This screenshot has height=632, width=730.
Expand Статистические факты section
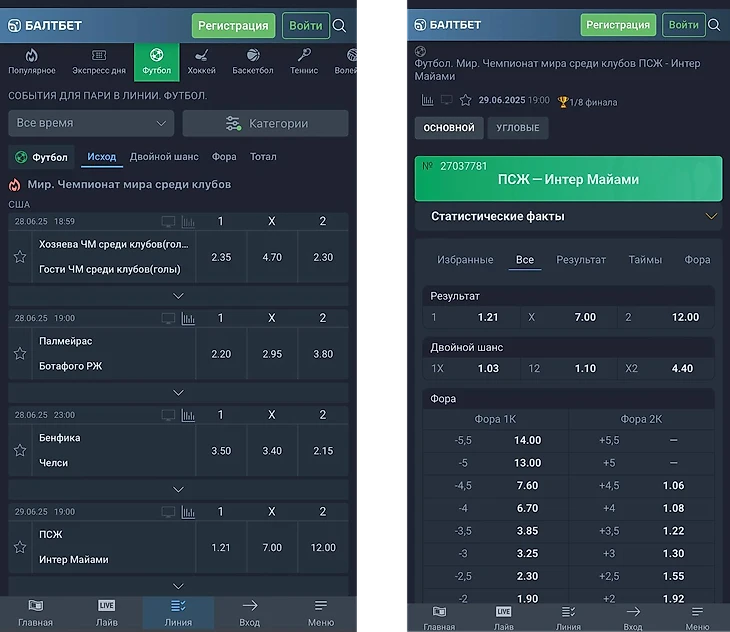(568, 216)
